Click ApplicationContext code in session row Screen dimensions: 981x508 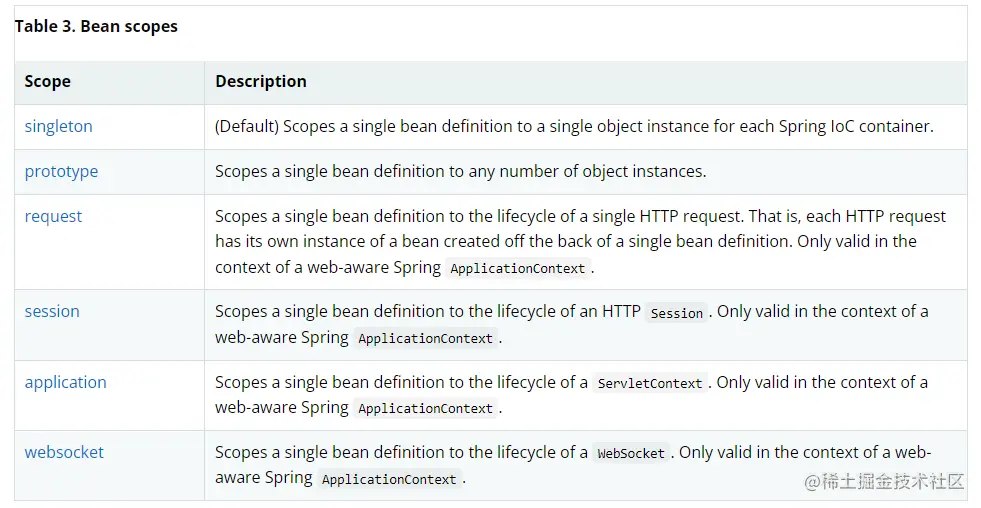[x=425, y=339]
